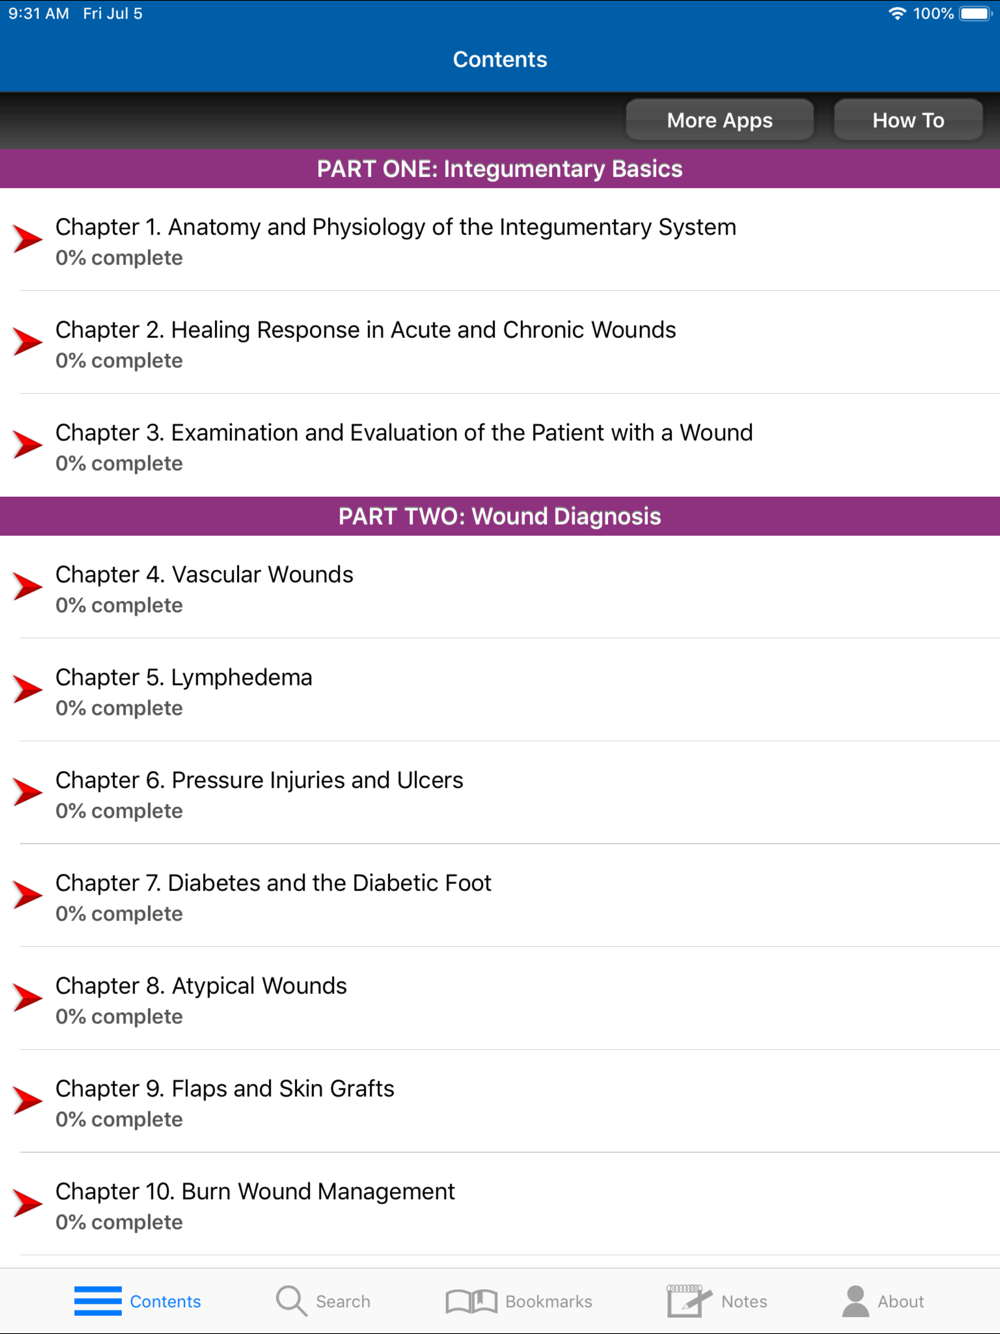This screenshot has width=1000, height=1334.
Task: Select the Notes tab label
Action: click(x=744, y=1302)
